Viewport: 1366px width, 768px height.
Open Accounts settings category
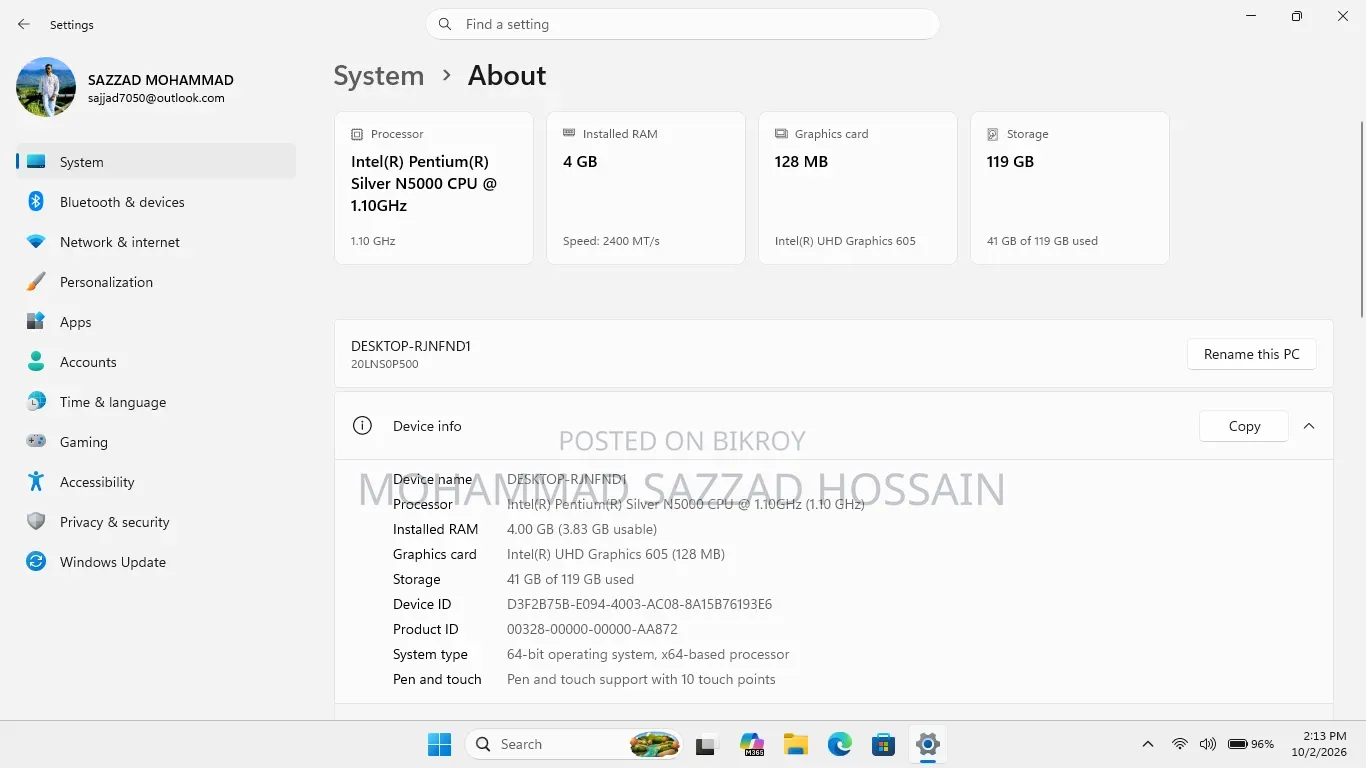156,362
